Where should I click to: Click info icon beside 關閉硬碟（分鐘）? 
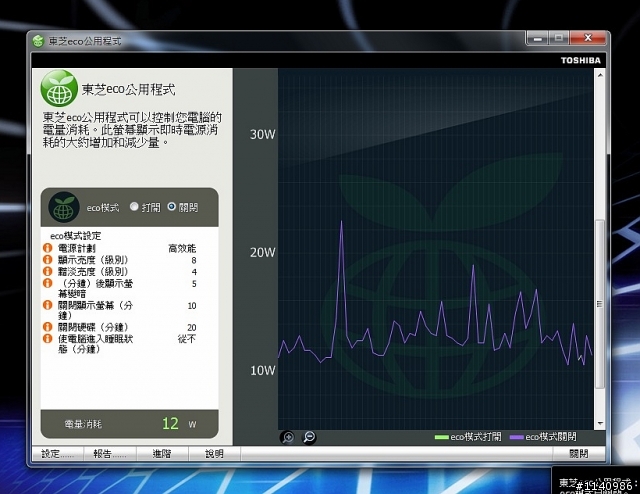(48, 327)
